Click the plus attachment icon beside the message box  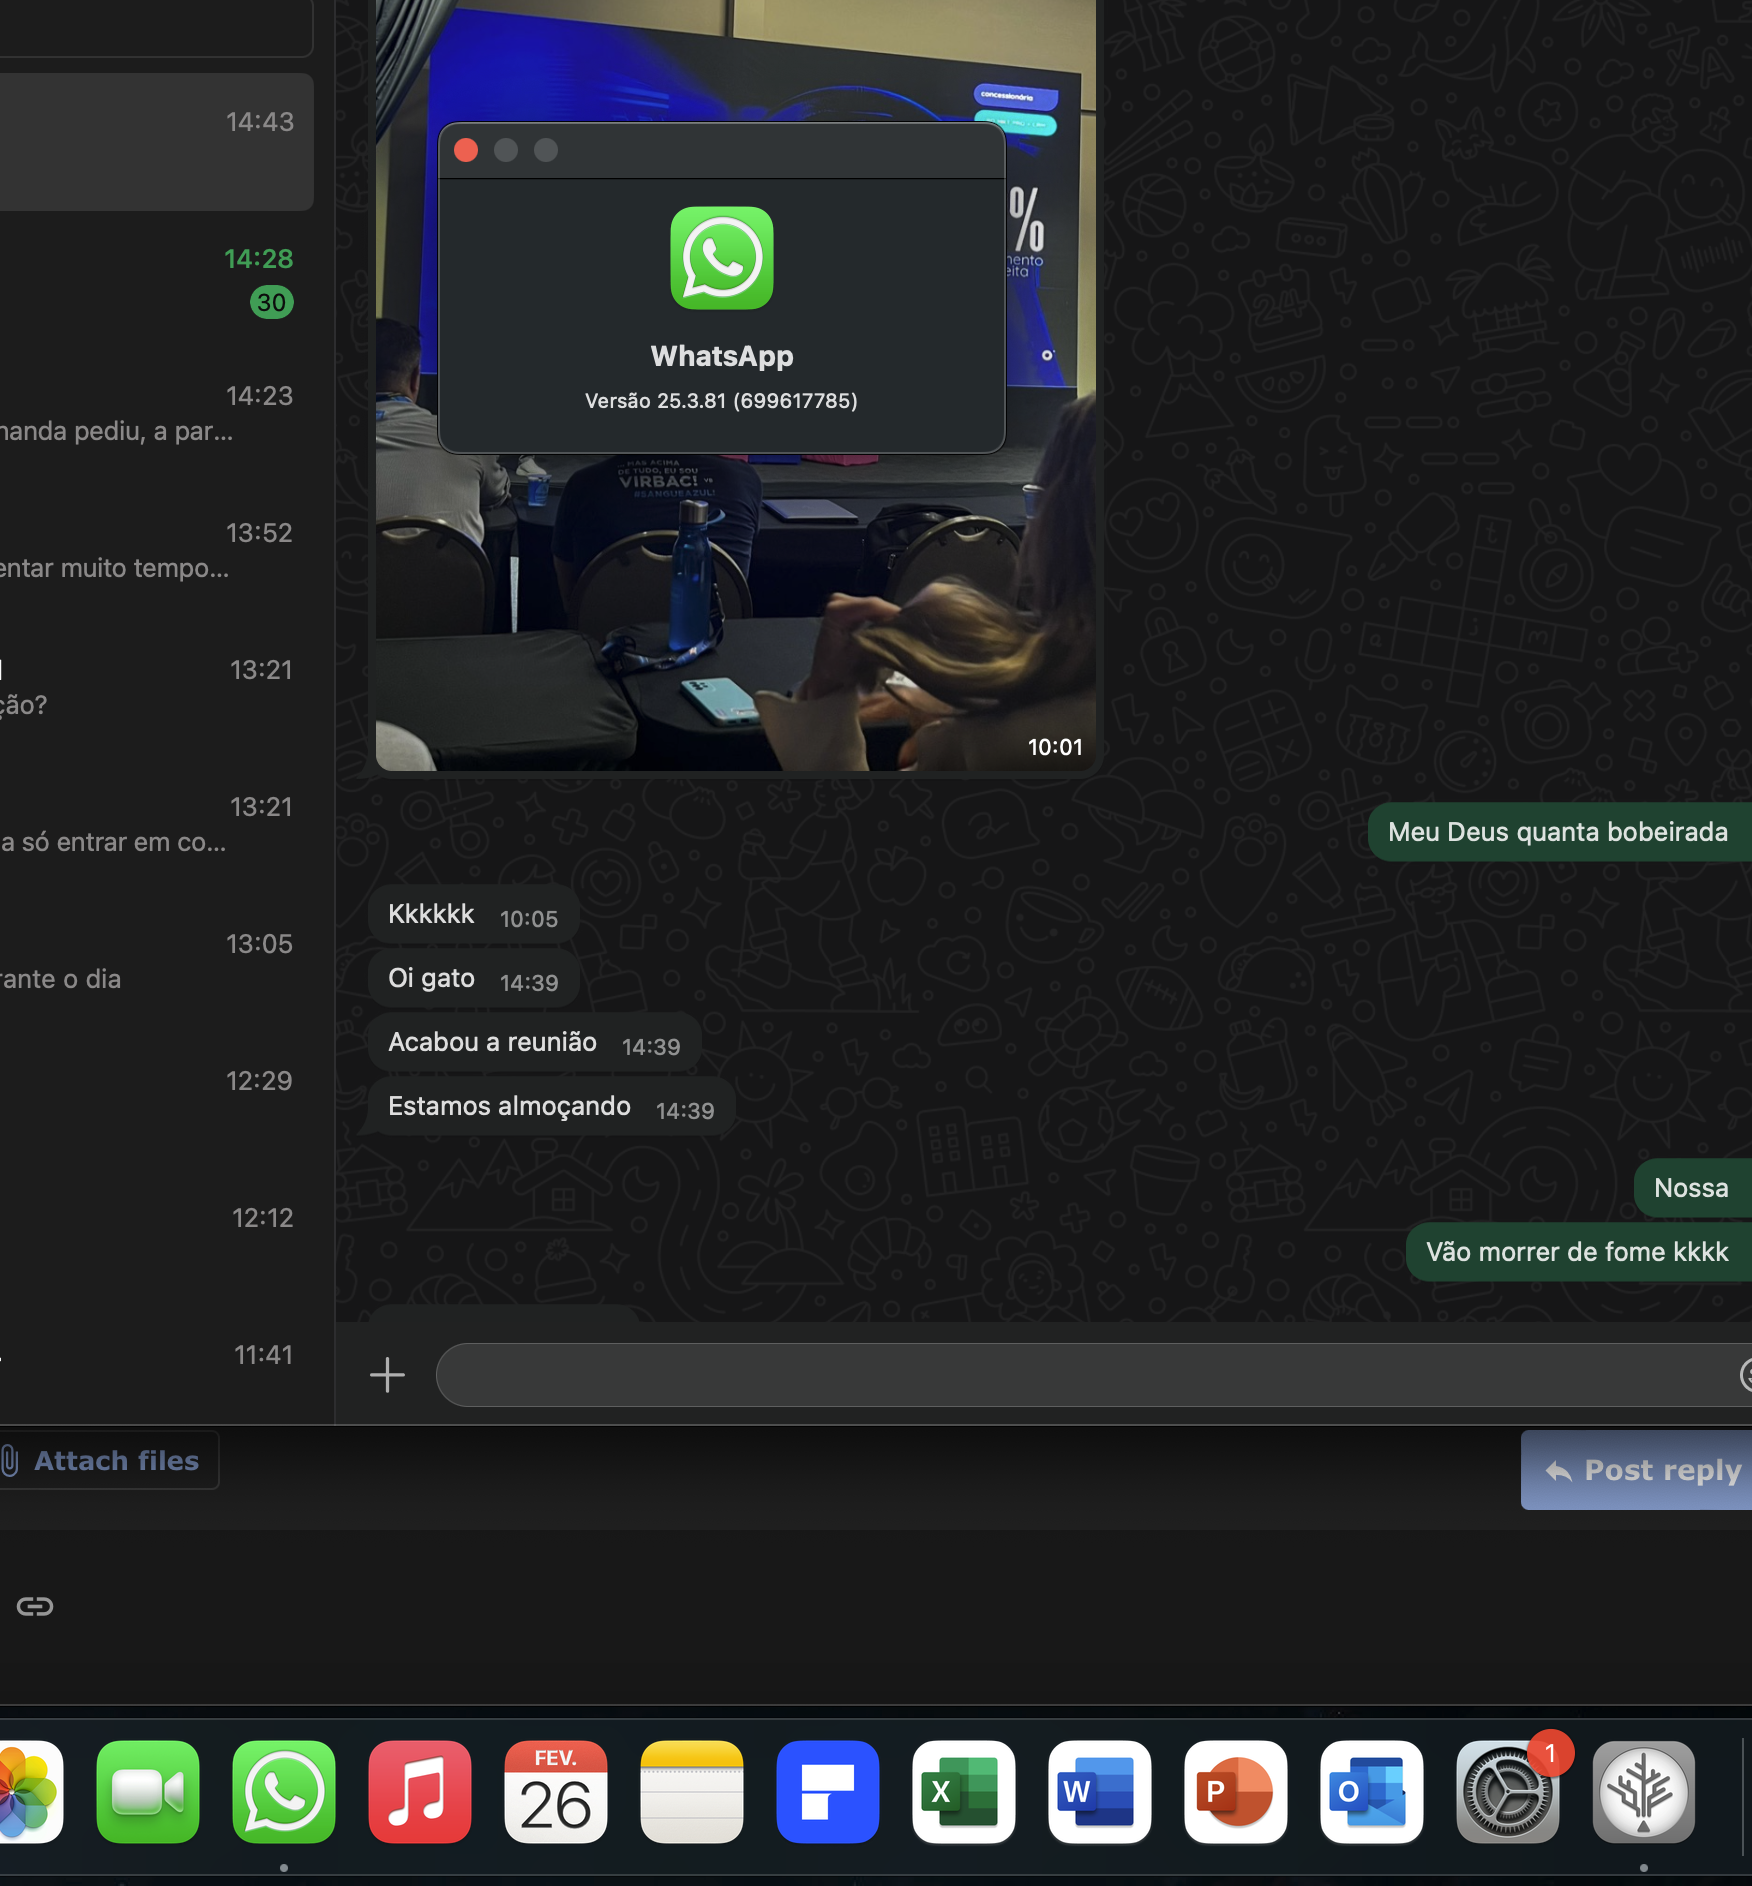pos(387,1375)
